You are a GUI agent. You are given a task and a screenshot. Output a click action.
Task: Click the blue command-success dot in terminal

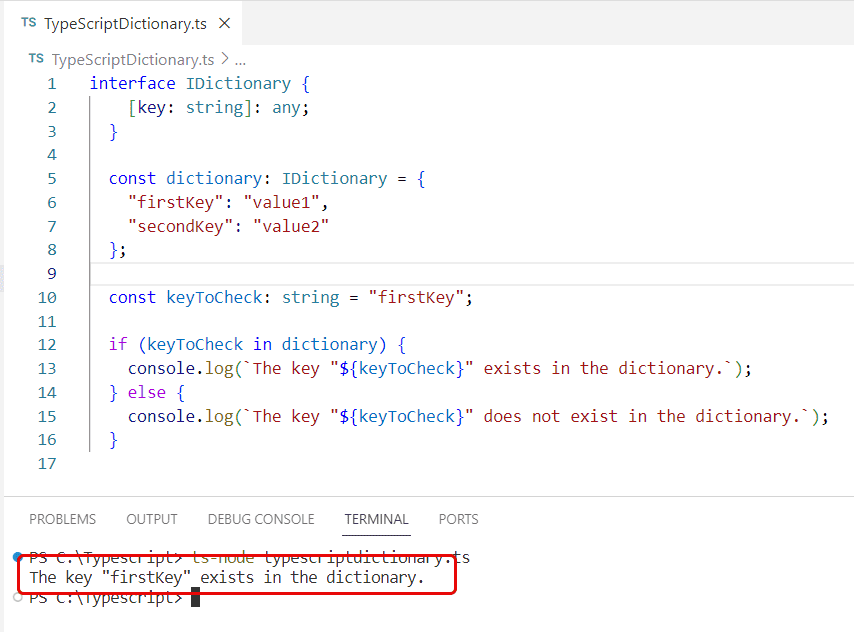click(17, 557)
